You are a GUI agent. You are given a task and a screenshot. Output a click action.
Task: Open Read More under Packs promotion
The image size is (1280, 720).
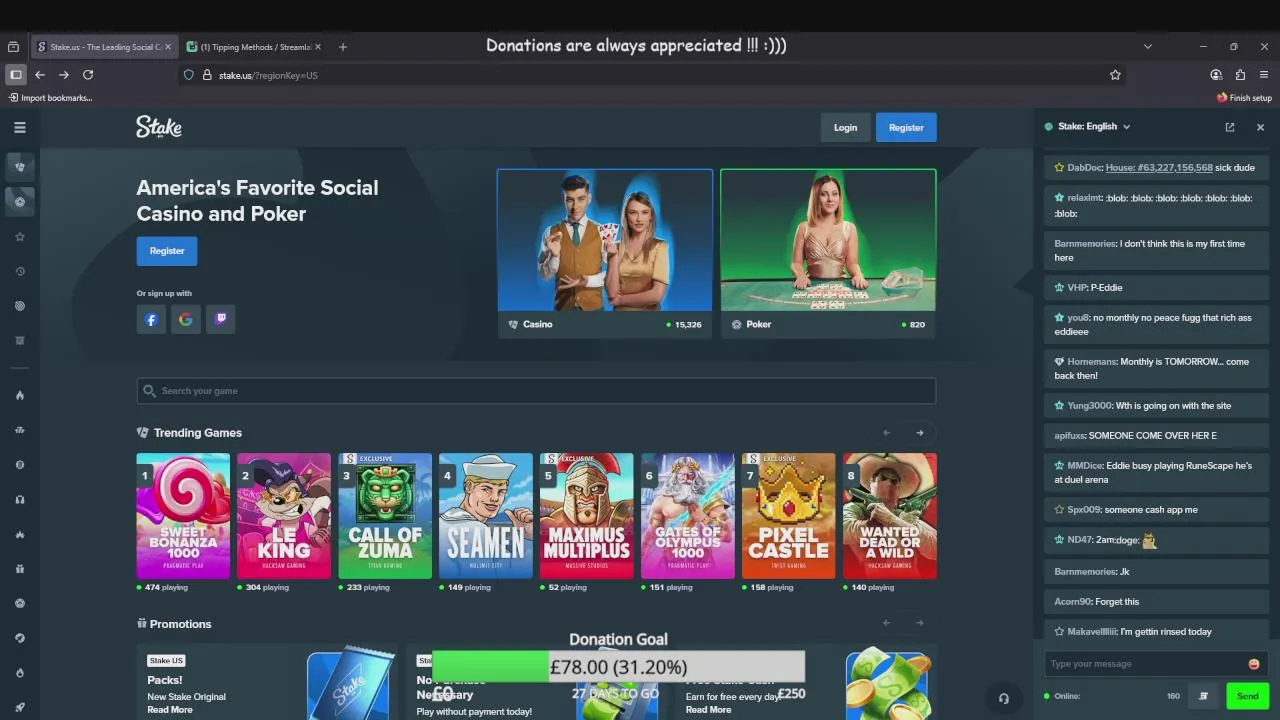pyautogui.click(x=170, y=710)
